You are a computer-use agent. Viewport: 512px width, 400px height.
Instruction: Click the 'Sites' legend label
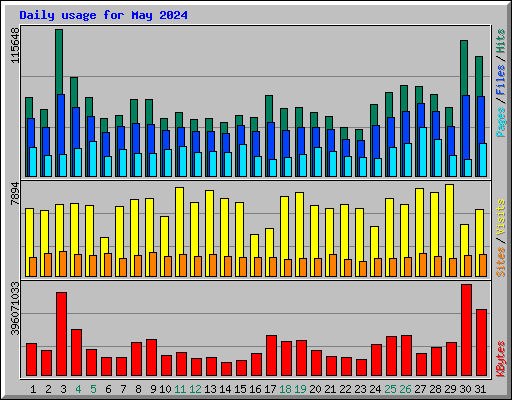[x=501, y=262]
